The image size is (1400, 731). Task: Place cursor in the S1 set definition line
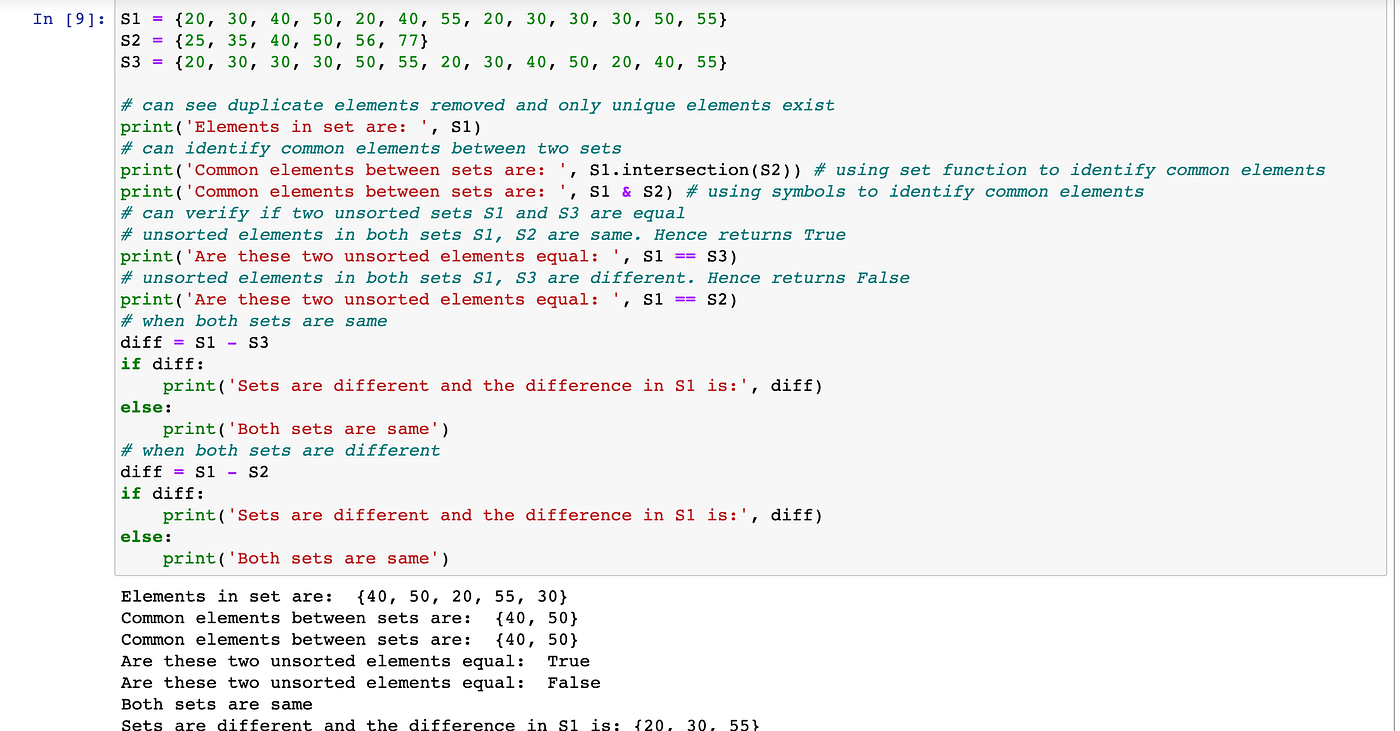300,18
